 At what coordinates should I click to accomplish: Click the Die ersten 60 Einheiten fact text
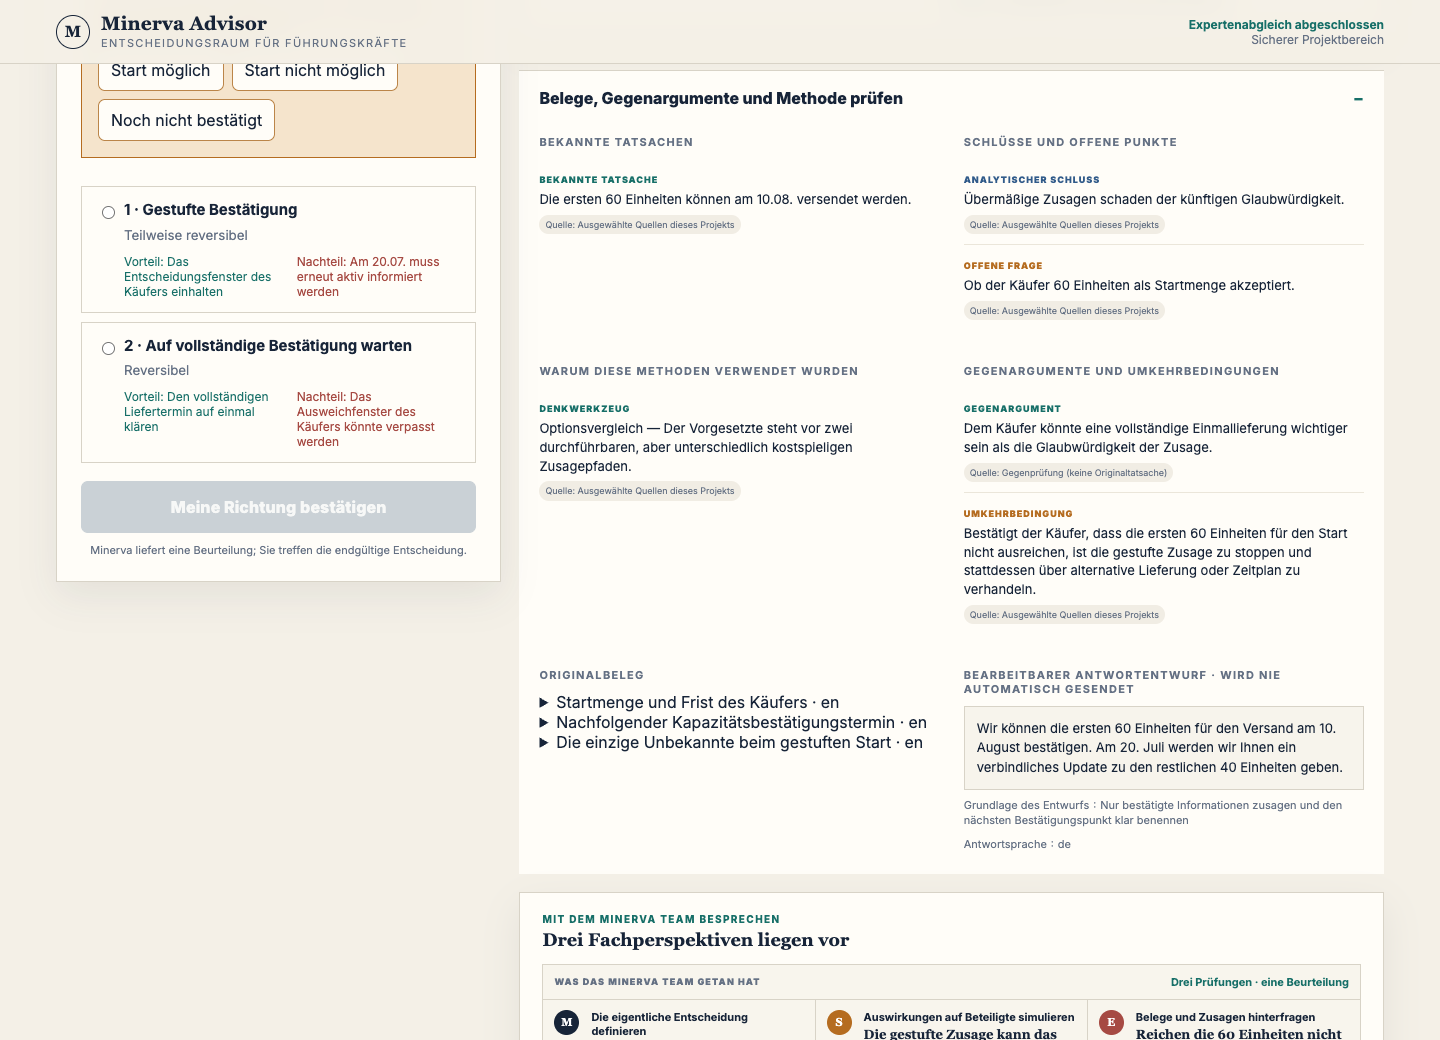725,199
